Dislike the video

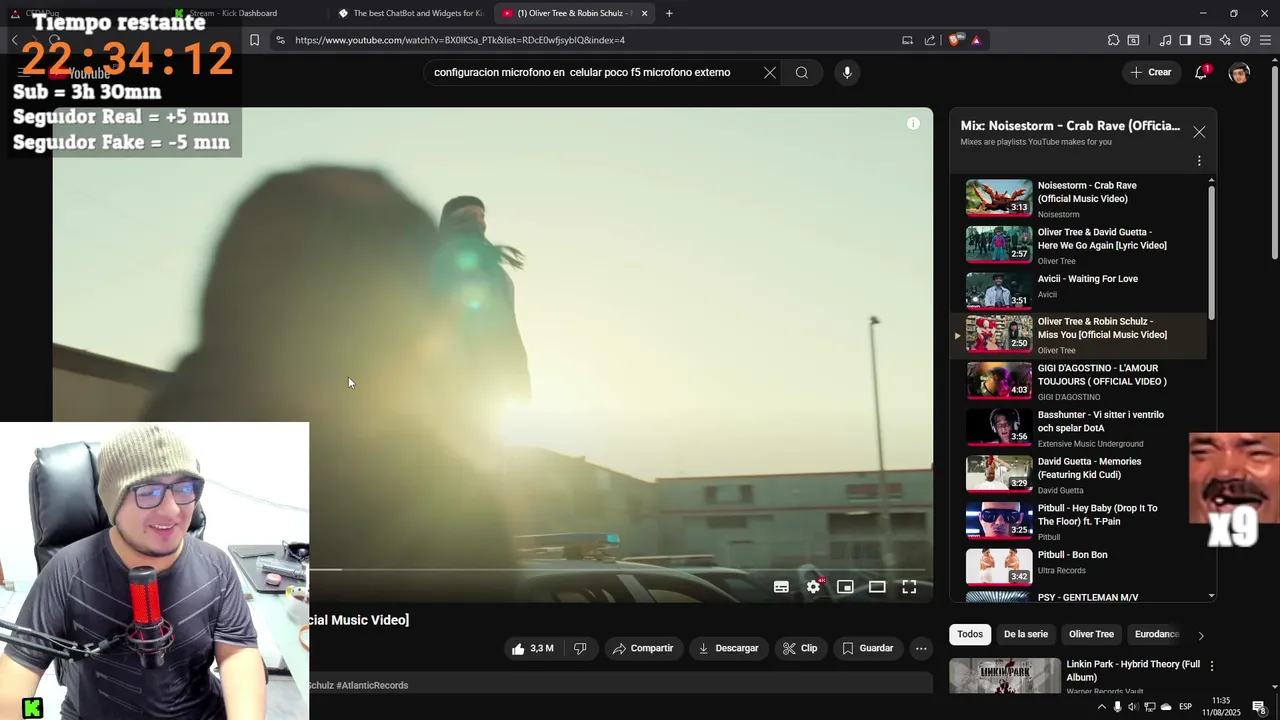click(580, 648)
